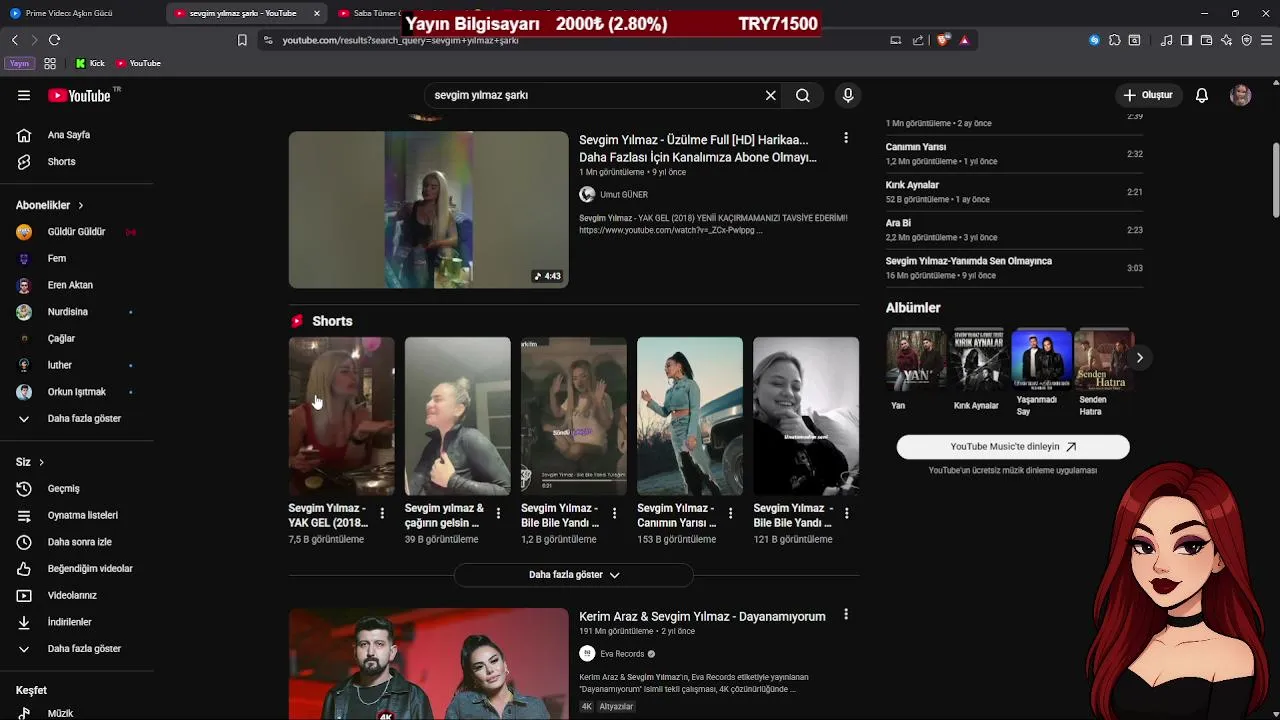Bookmark this page with the bookmark icon

click(x=242, y=40)
